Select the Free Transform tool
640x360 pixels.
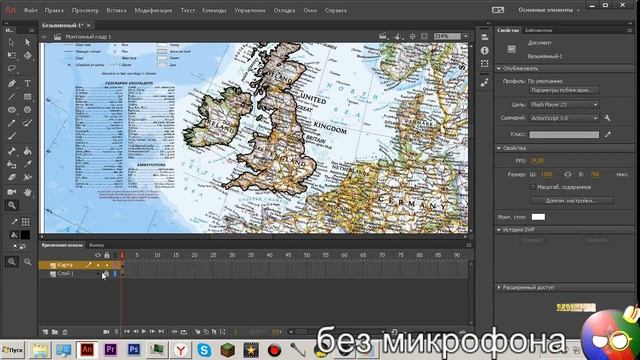coord(11,55)
